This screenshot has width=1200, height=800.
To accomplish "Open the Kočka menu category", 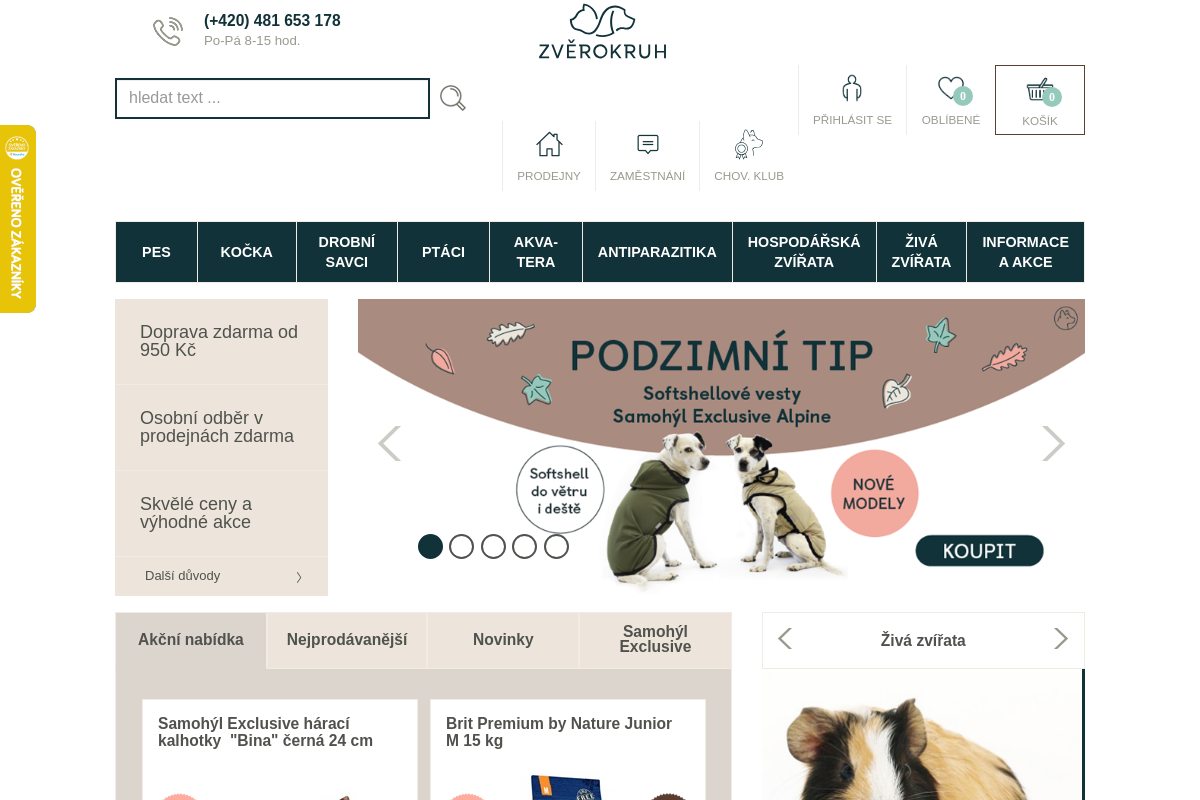I will pos(247,252).
